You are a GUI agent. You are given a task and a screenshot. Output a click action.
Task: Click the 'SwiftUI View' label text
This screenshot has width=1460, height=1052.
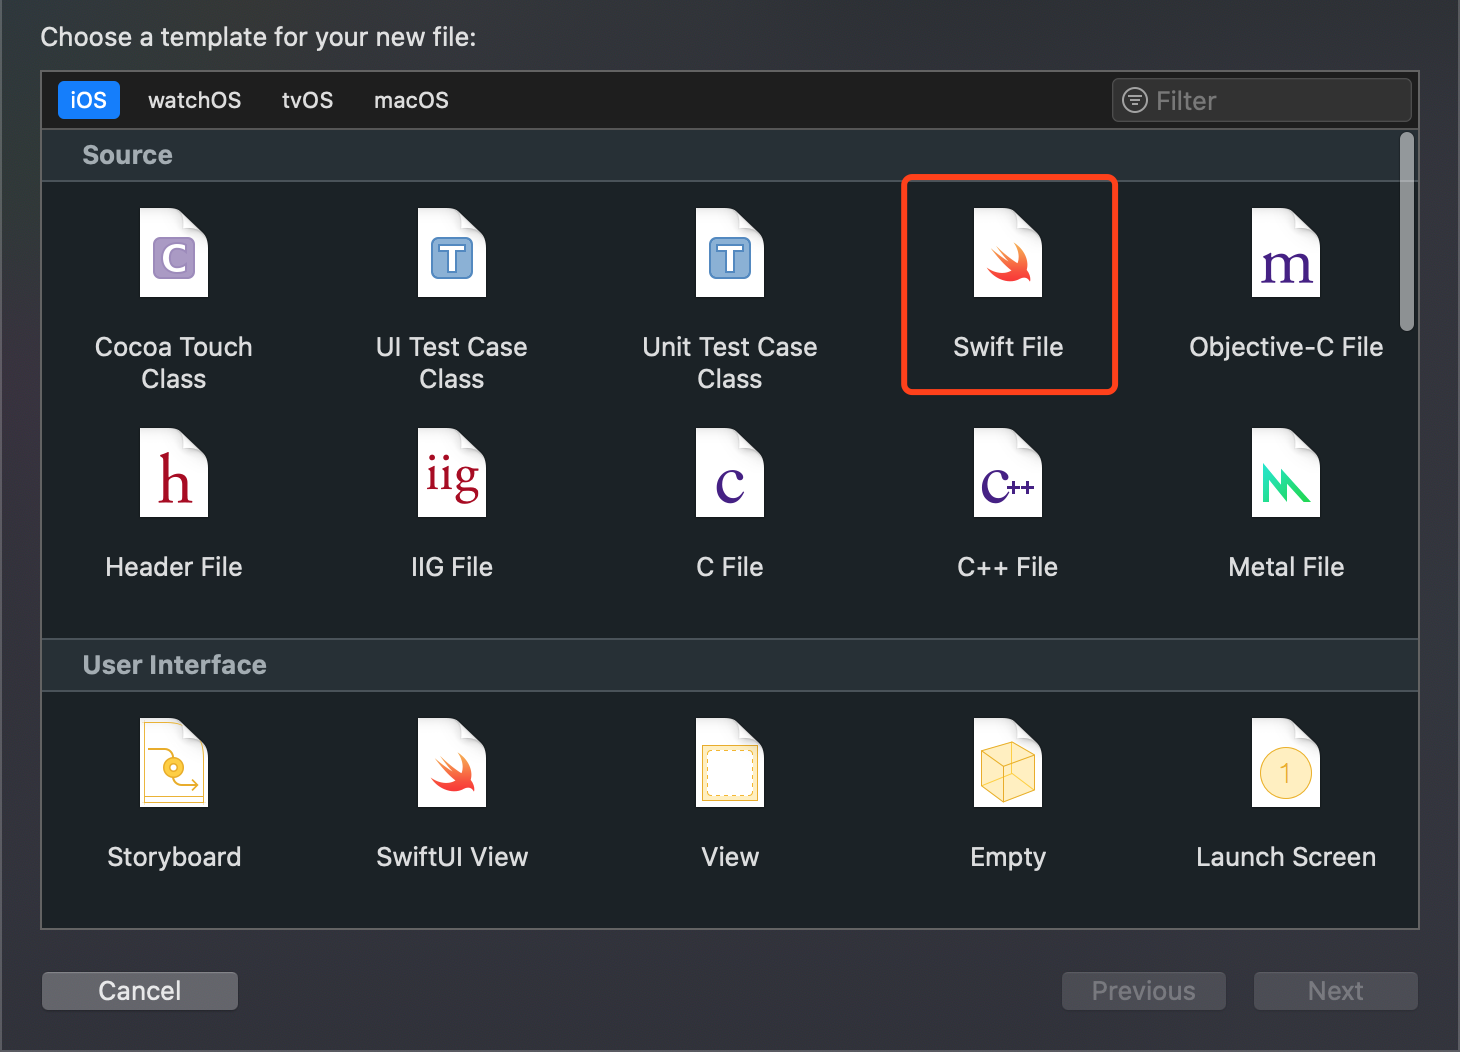pos(452,857)
